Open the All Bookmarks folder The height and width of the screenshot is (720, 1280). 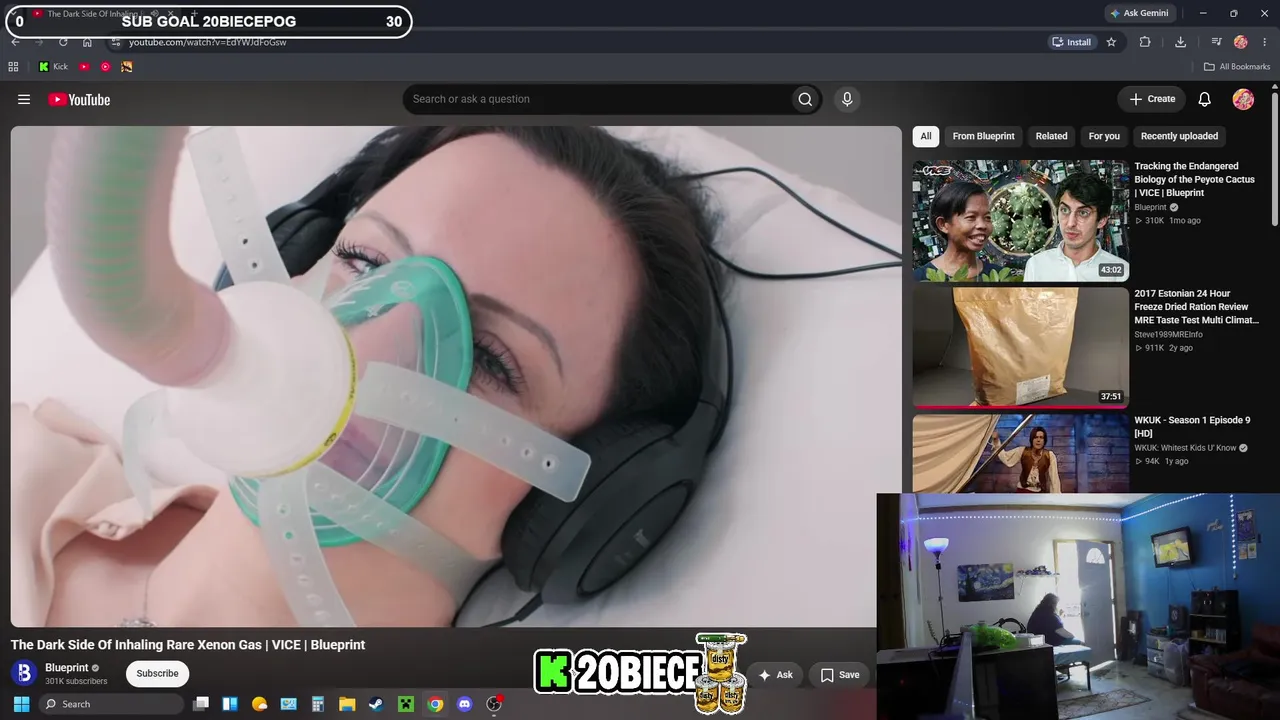[x=1237, y=67]
